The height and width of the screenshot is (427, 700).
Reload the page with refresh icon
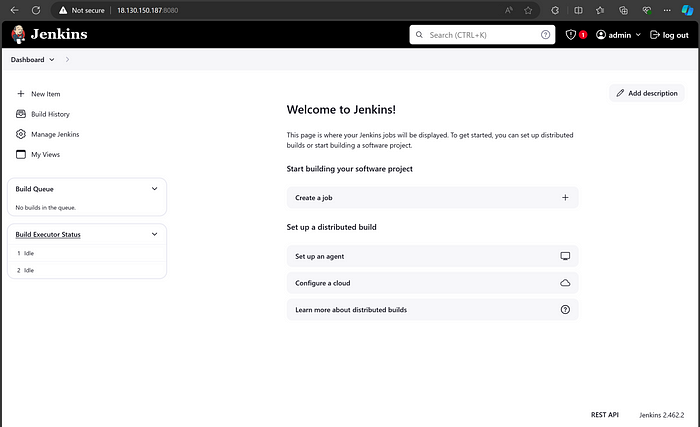coord(36,10)
